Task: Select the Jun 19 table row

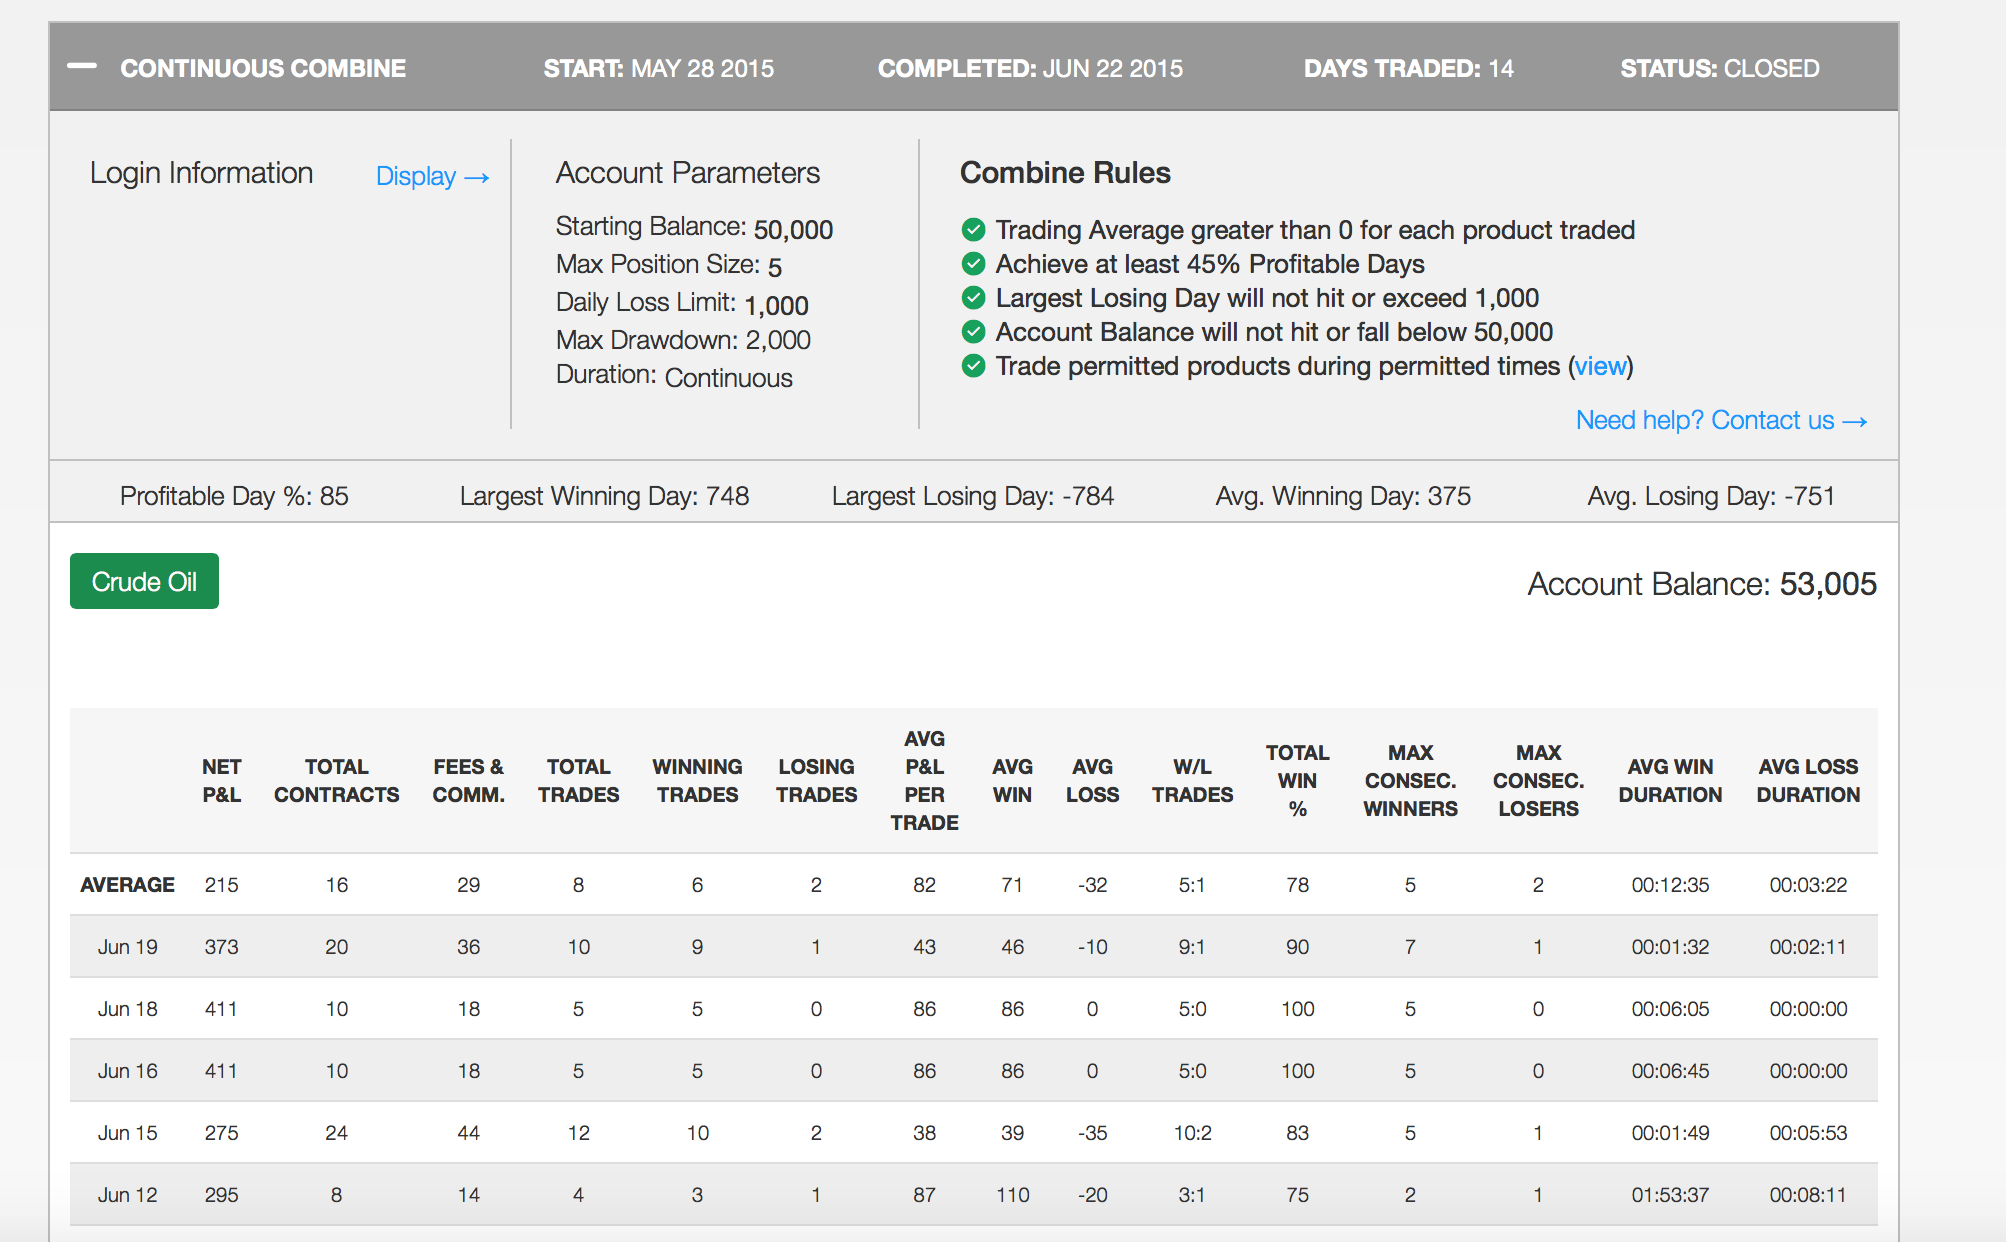Action: [973, 946]
